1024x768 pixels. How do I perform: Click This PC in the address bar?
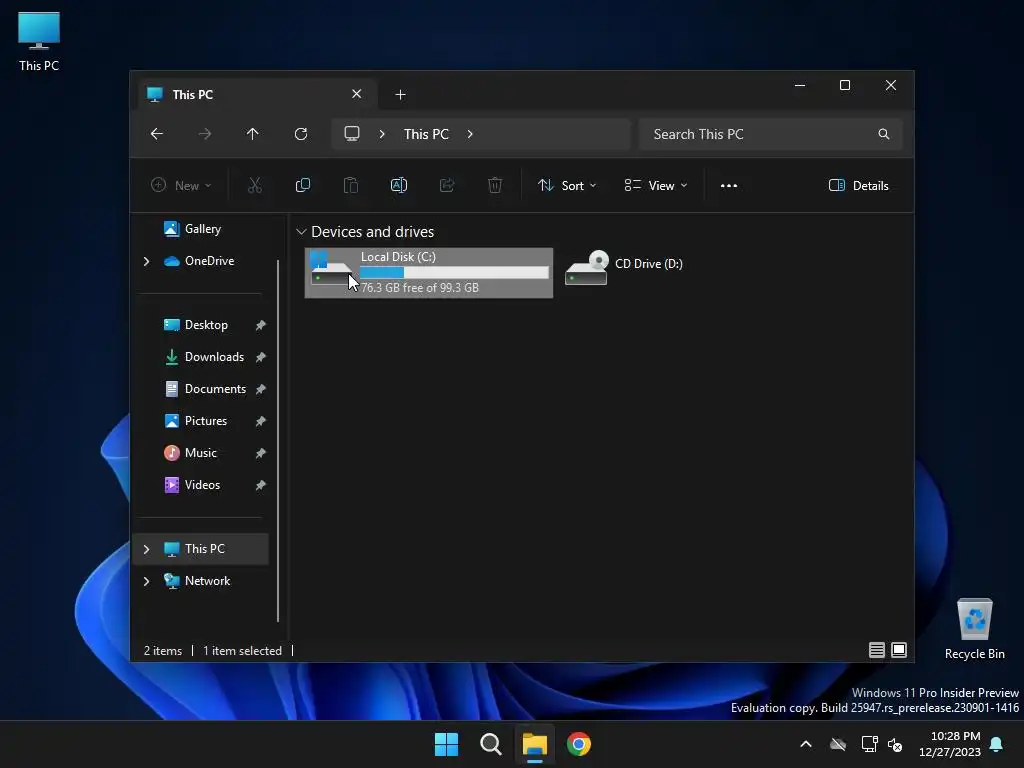point(426,134)
